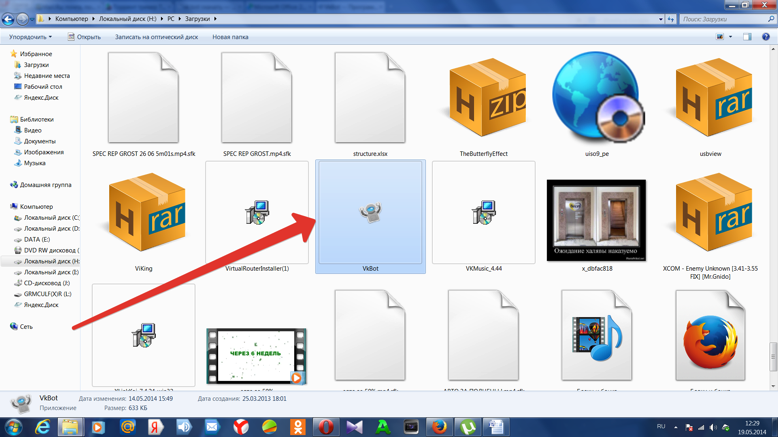Open the Изображения library

(44, 152)
